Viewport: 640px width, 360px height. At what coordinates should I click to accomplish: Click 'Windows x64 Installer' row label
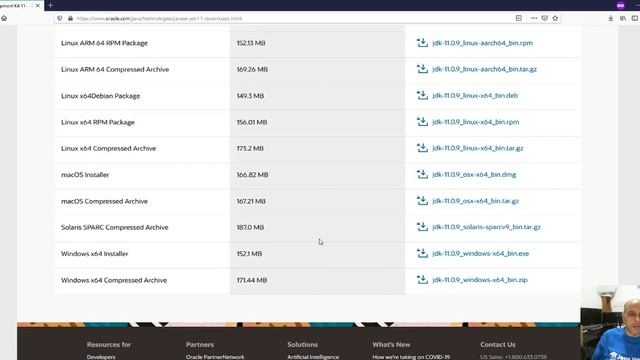coord(94,254)
